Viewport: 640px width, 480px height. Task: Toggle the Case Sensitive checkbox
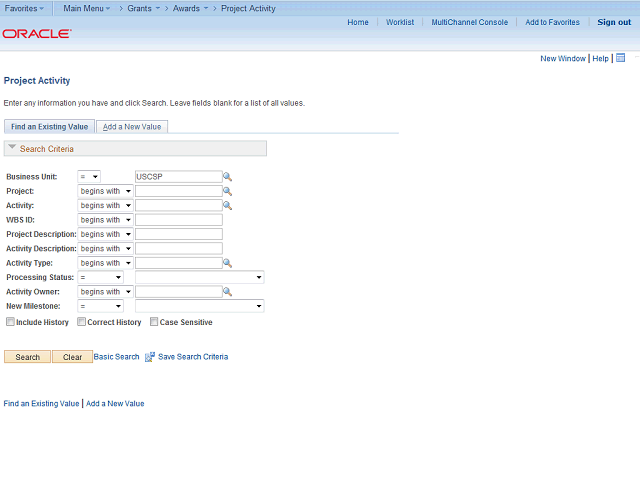coord(154,322)
